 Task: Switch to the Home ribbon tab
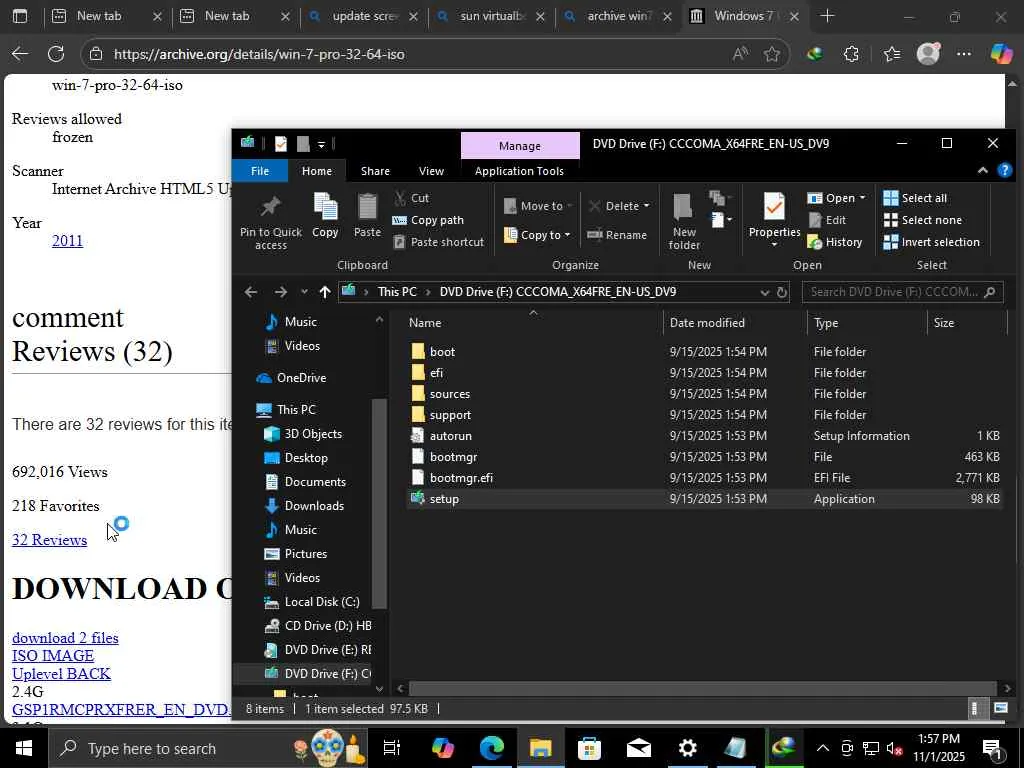pyautogui.click(x=317, y=171)
